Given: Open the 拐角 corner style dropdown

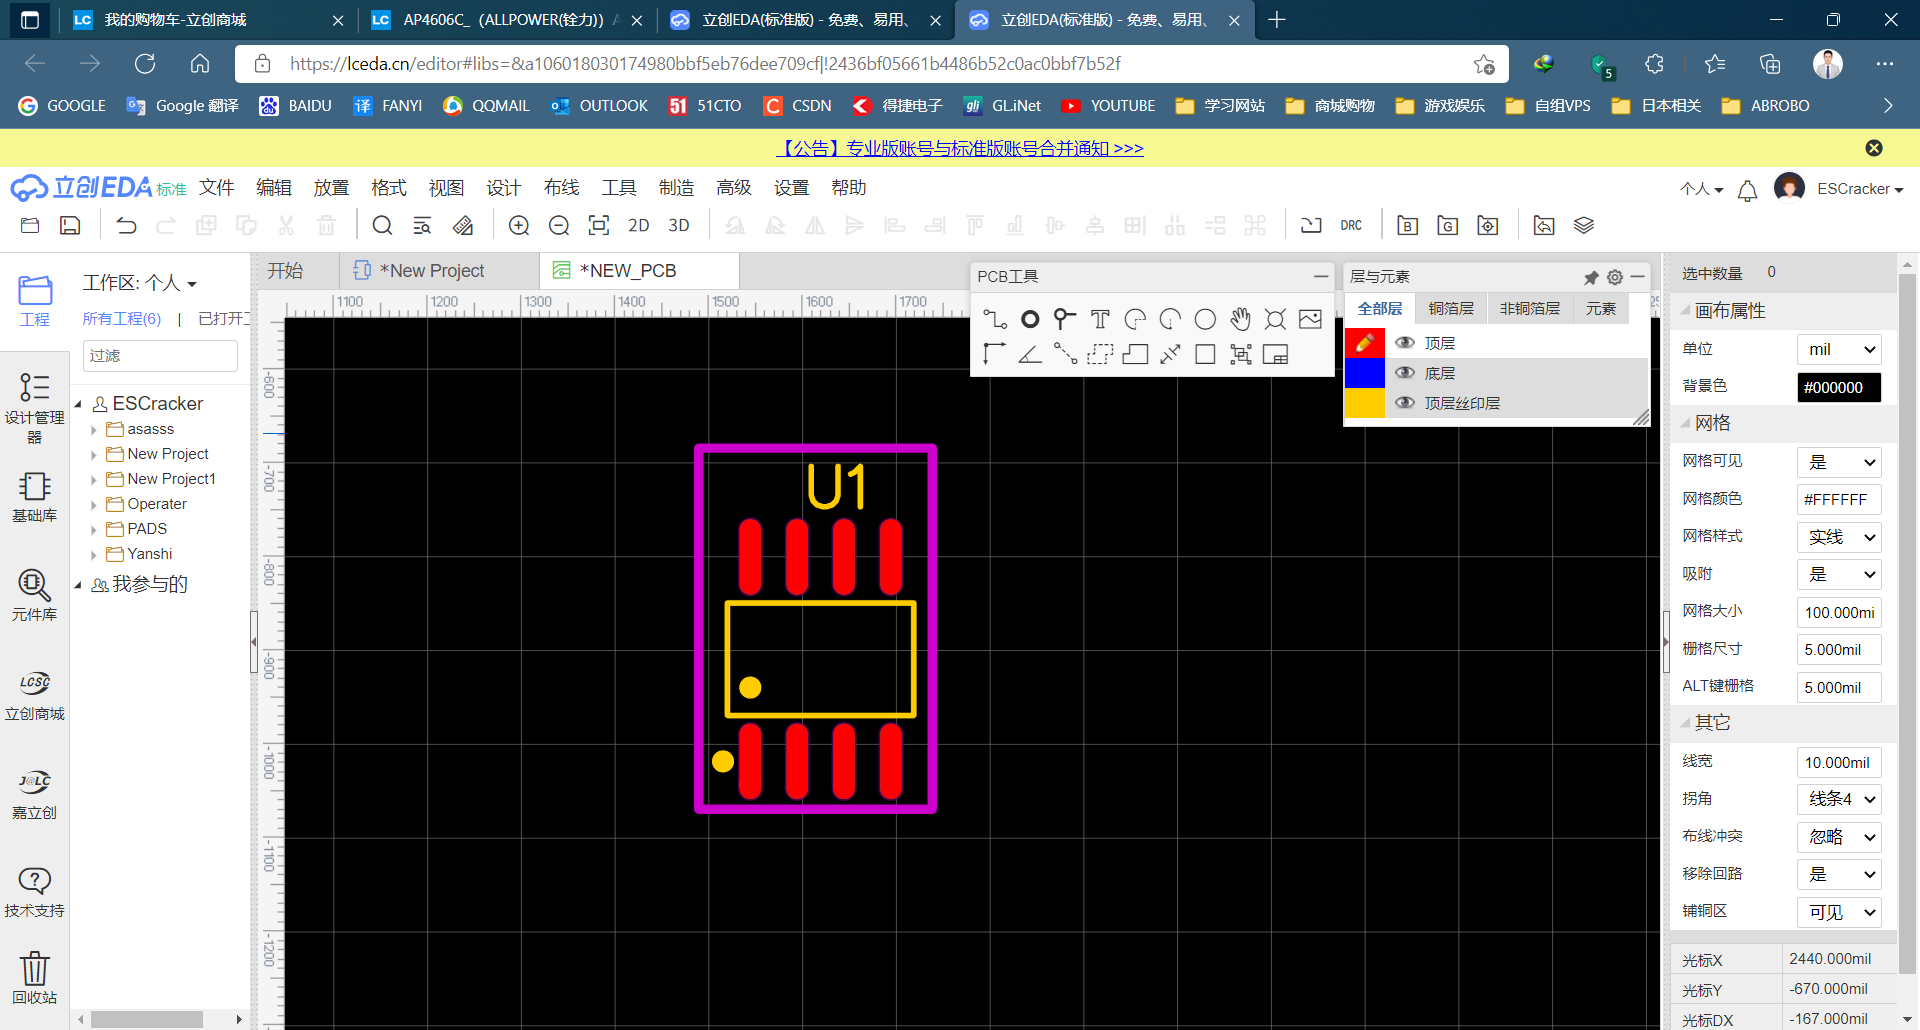Looking at the screenshot, I should (x=1838, y=799).
